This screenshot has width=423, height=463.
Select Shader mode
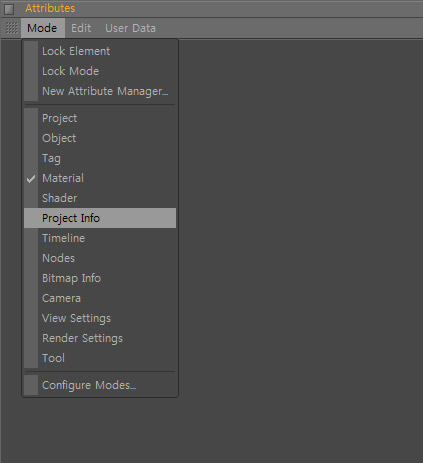pos(100,198)
